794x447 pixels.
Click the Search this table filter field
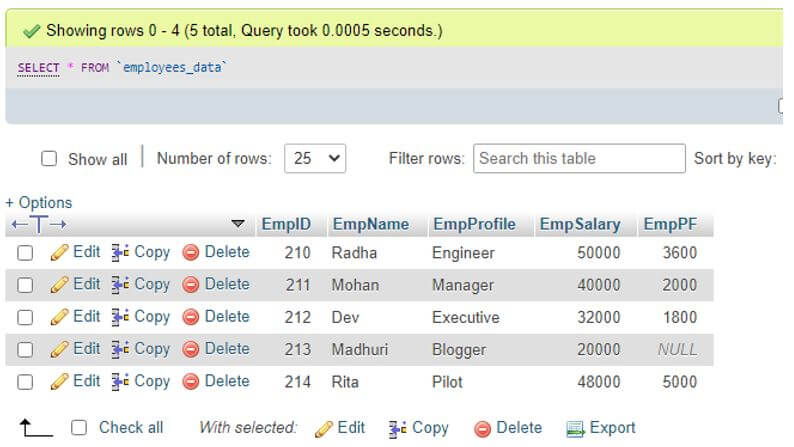coord(579,158)
